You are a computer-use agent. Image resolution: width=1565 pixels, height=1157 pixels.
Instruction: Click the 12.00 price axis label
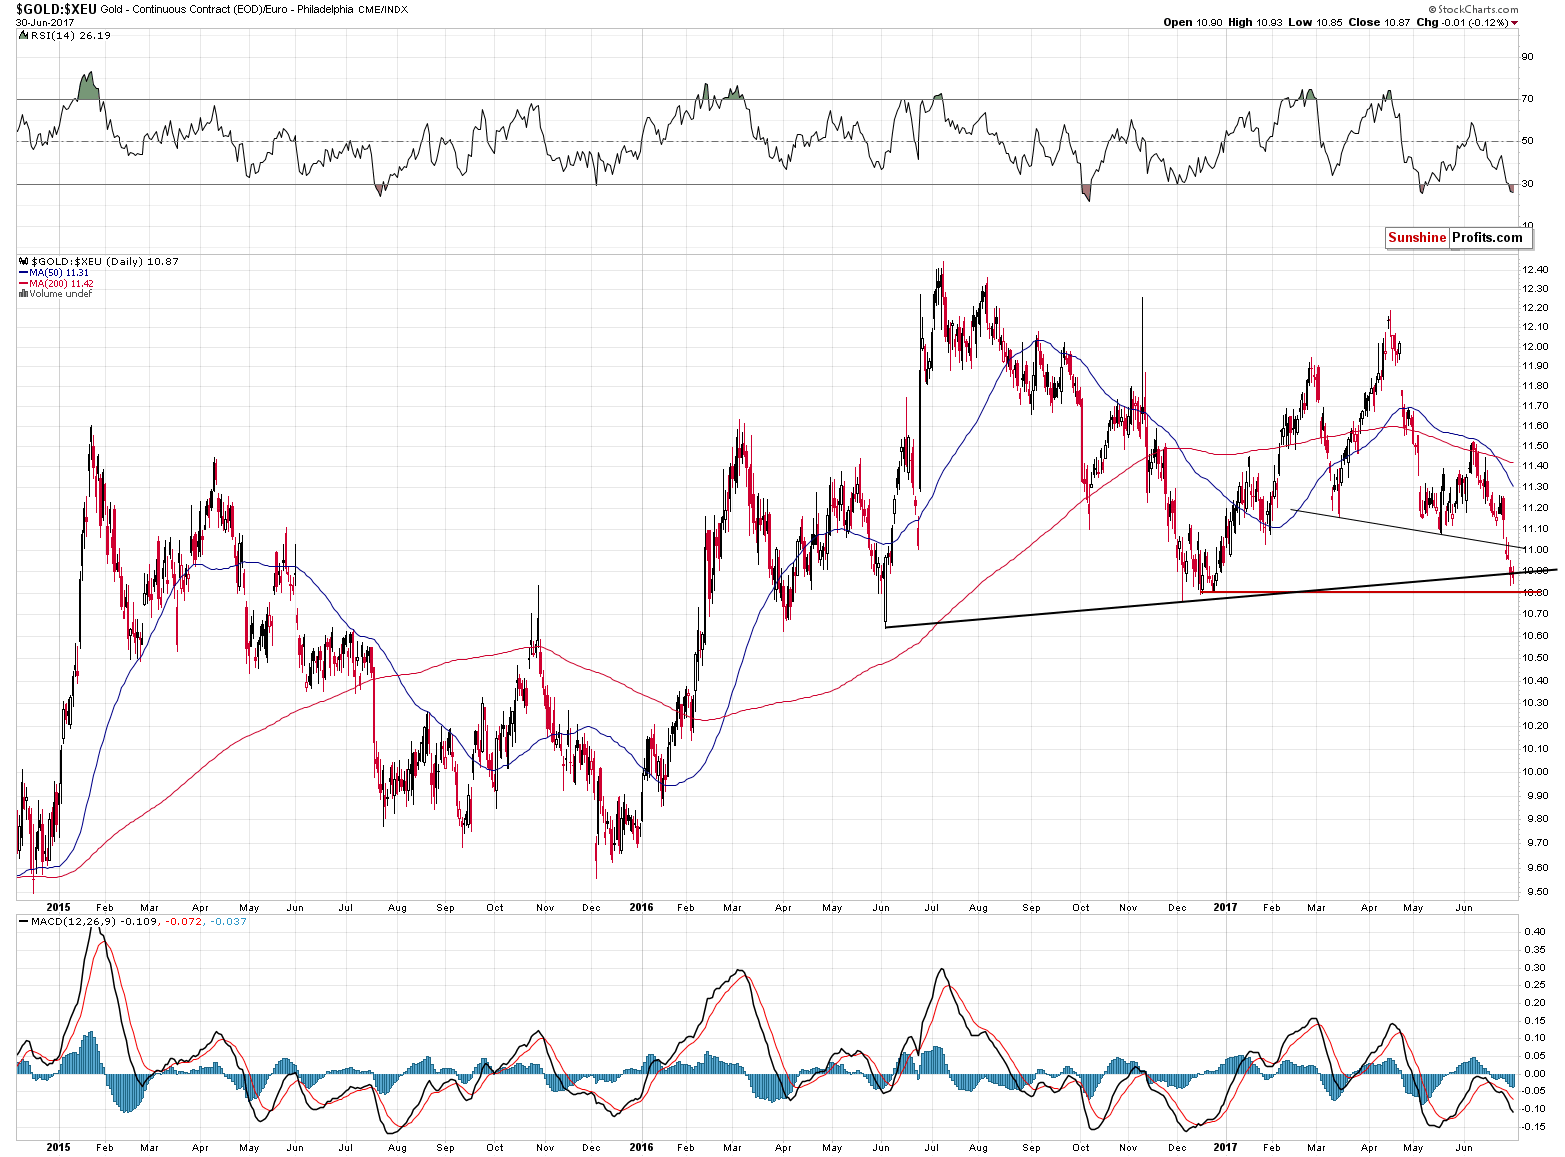pos(1535,347)
